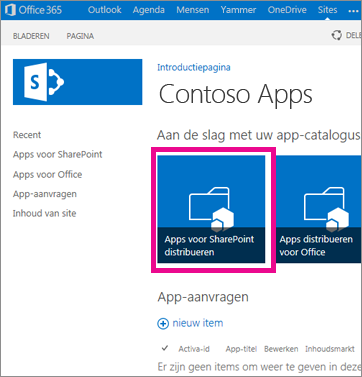Follow the Introductiepagina breadcrumb link
This screenshot has width=362, height=377.
click(194, 67)
